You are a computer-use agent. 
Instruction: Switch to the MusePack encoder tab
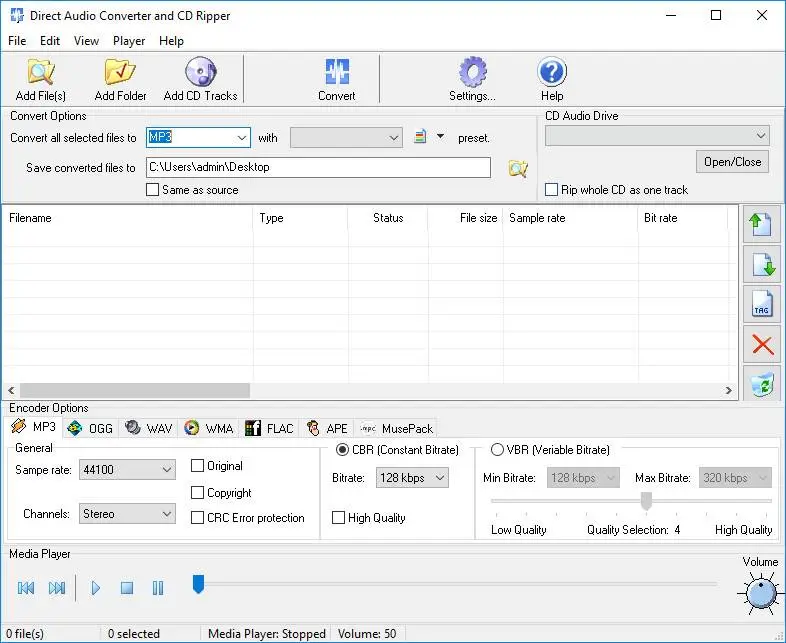coord(397,428)
